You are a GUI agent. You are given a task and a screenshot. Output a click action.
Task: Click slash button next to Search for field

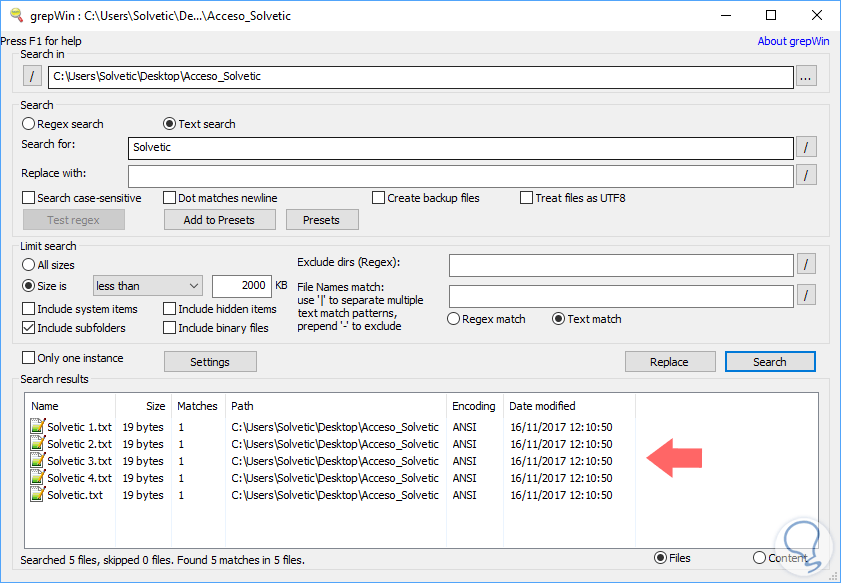coord(806,147)
